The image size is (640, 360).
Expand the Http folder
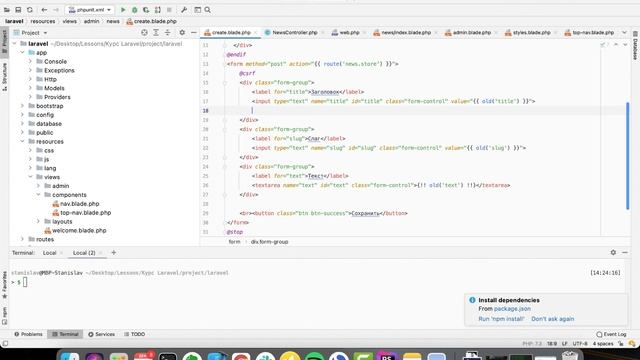pyautogui.click(x=30, y=79)
